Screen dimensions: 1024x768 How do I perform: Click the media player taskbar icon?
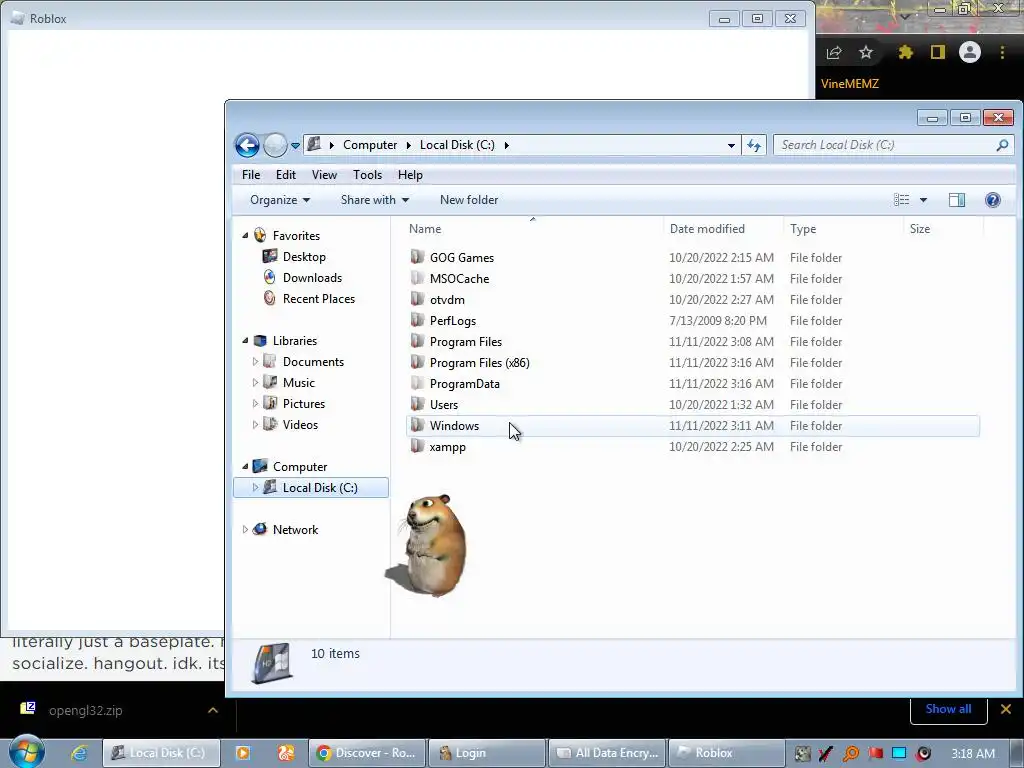pyautogui.click(x=242, y=753)
